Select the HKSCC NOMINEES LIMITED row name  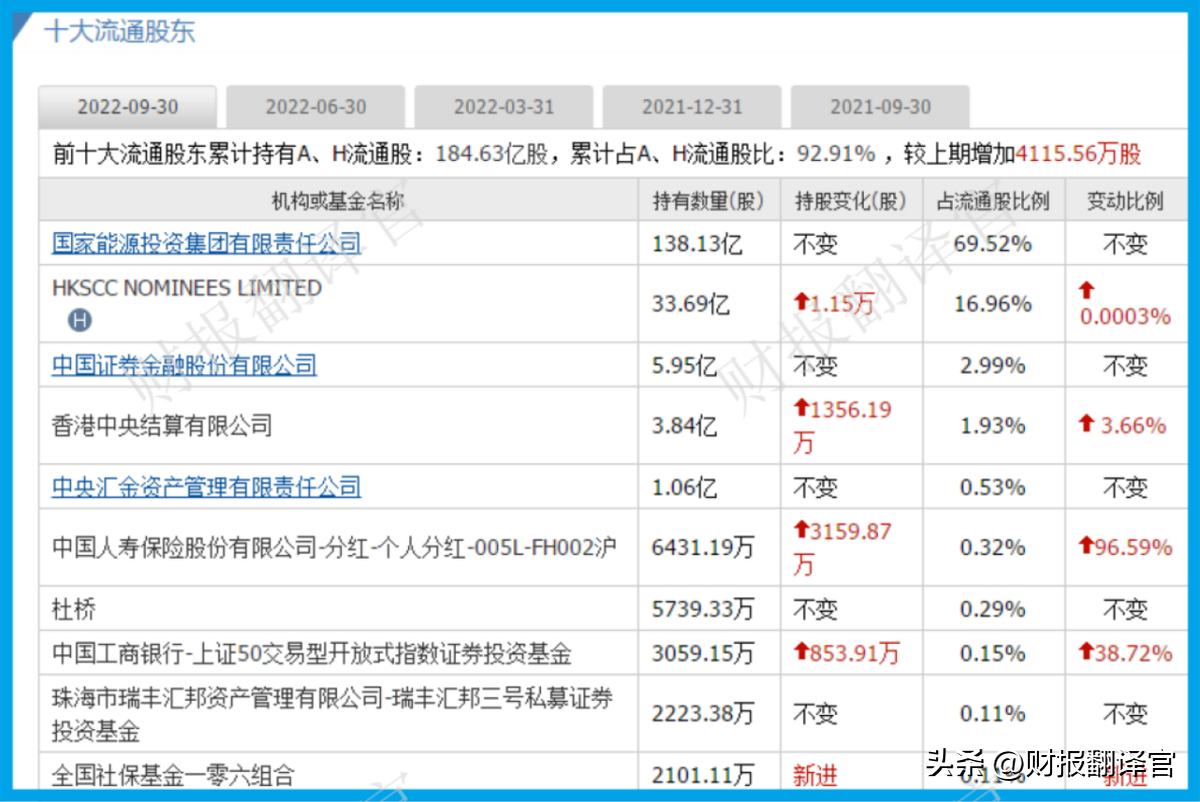click(187, 288)
